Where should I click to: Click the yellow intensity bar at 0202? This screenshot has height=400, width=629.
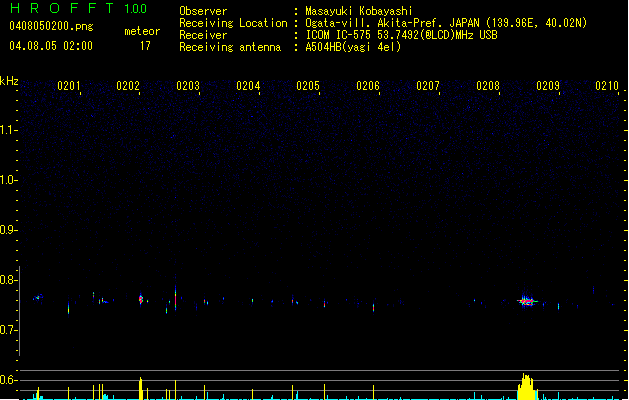(141, 388)
